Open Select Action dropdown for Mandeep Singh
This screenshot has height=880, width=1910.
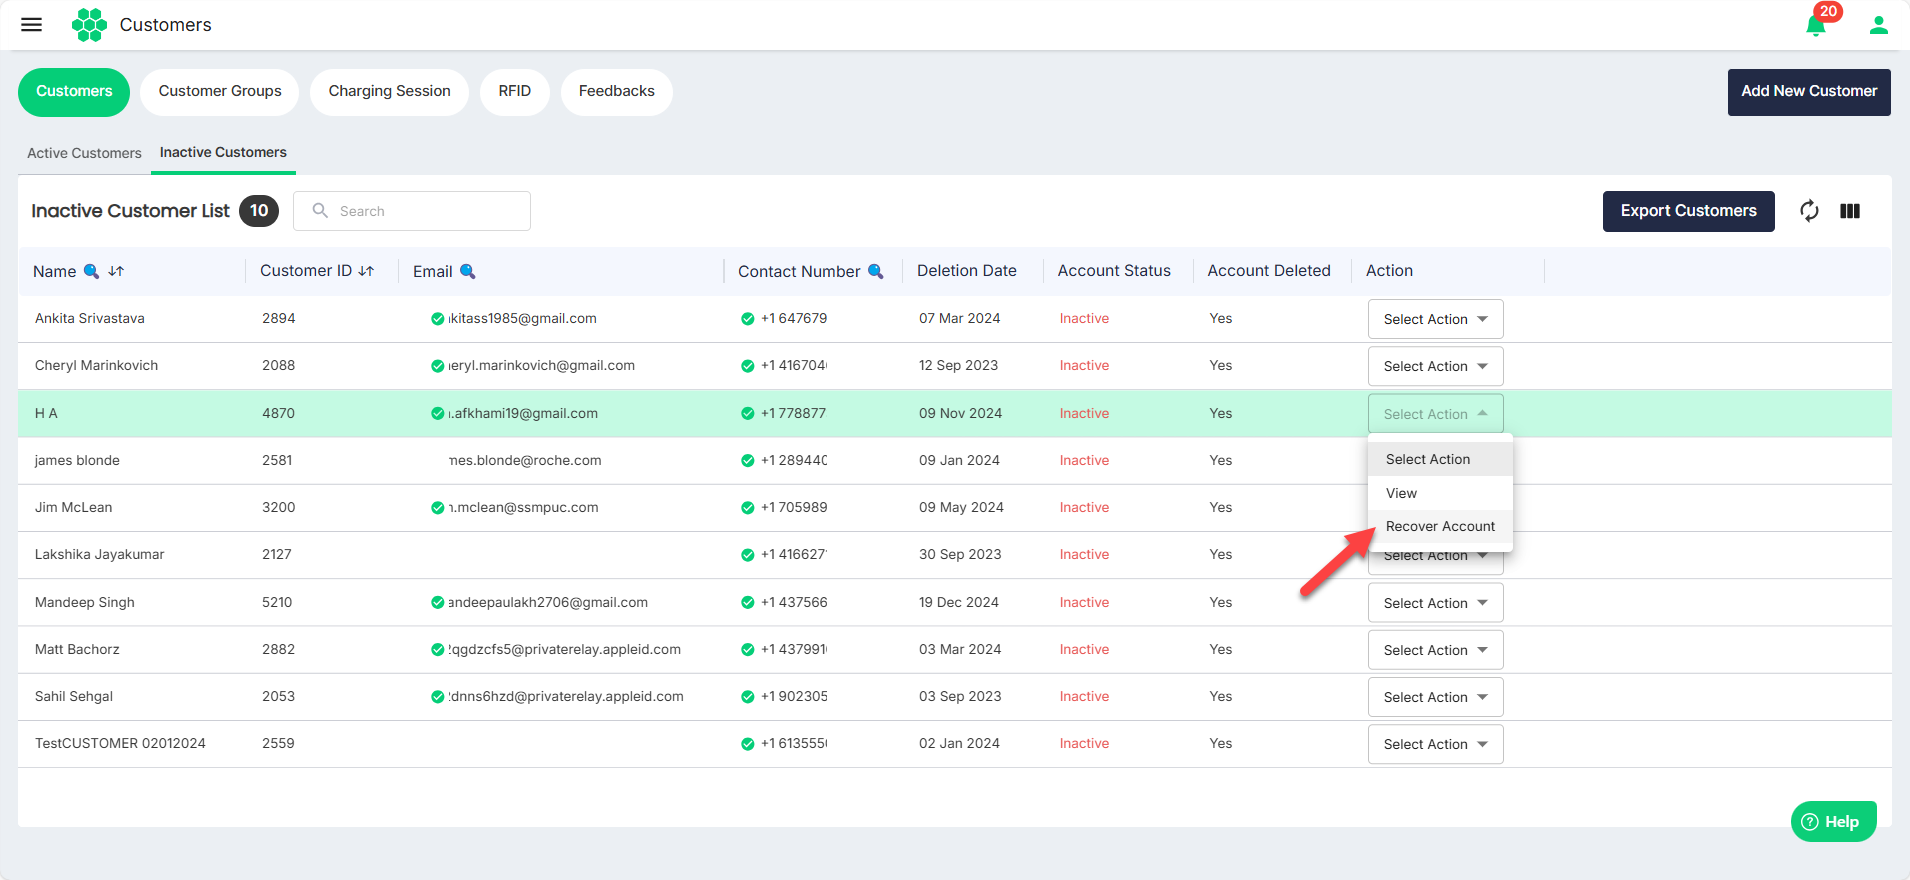click(x=1435, y=603)
